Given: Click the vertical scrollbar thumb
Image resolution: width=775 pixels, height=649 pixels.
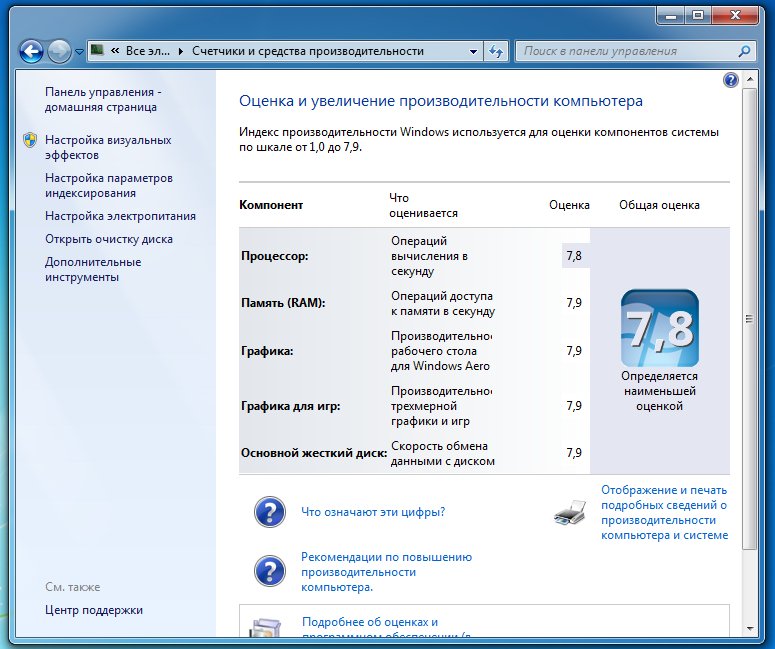Looking at the screenshot, I should coord(750,319).
